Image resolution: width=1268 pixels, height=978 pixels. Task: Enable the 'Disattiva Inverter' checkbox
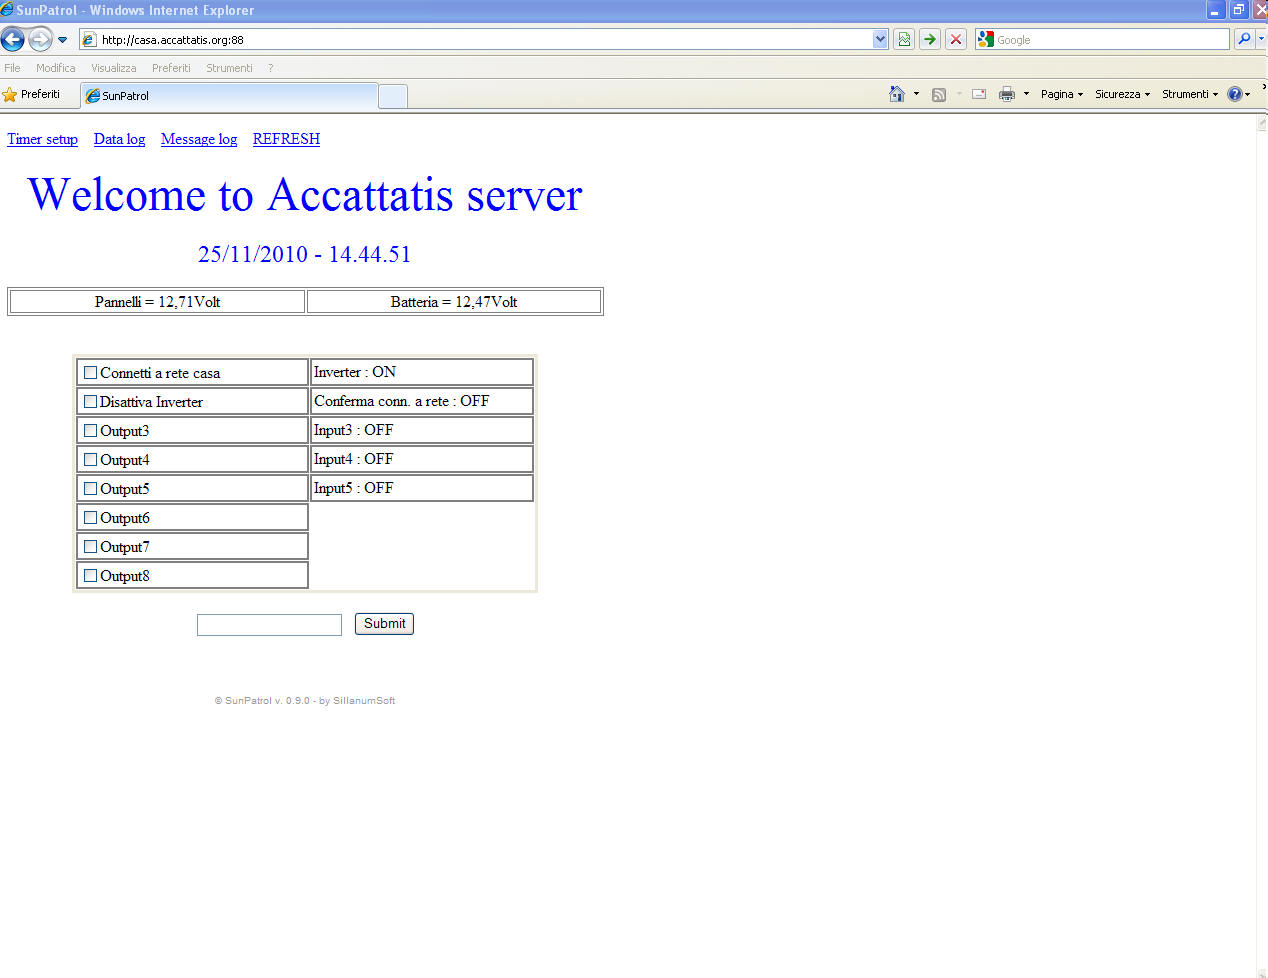[x=91, y=402]
